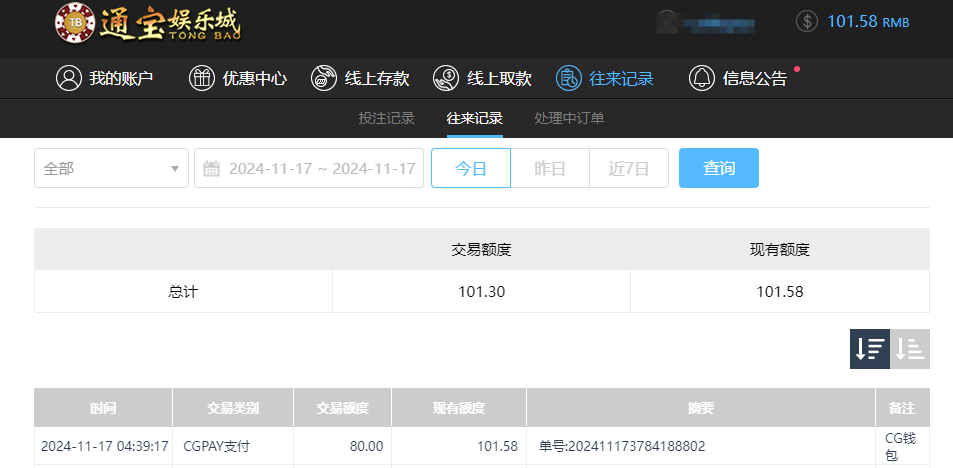Click the online deposit icon
The width and height of the screenshot is (953, 468).
(x=324, y=78)
